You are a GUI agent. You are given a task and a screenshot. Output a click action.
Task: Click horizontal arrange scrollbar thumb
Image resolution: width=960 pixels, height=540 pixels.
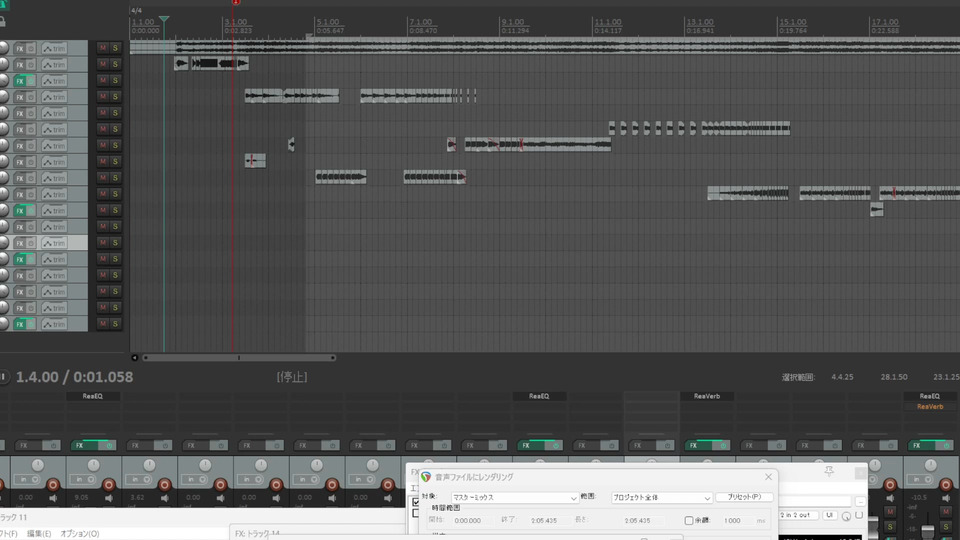coord(239,358)
